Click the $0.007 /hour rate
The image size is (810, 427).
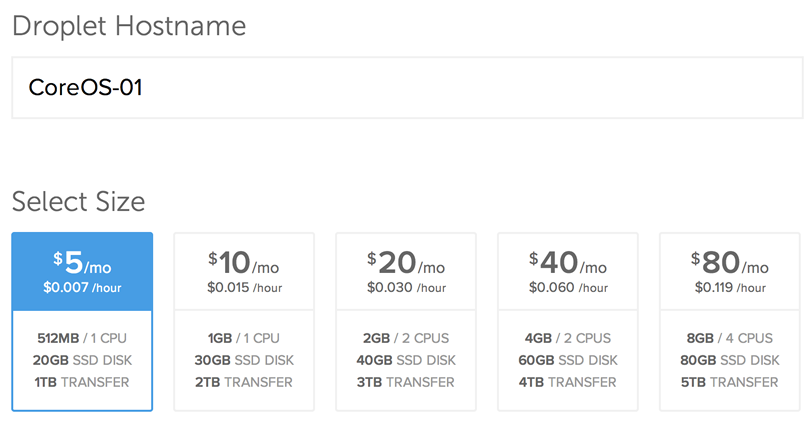point(82,288)
